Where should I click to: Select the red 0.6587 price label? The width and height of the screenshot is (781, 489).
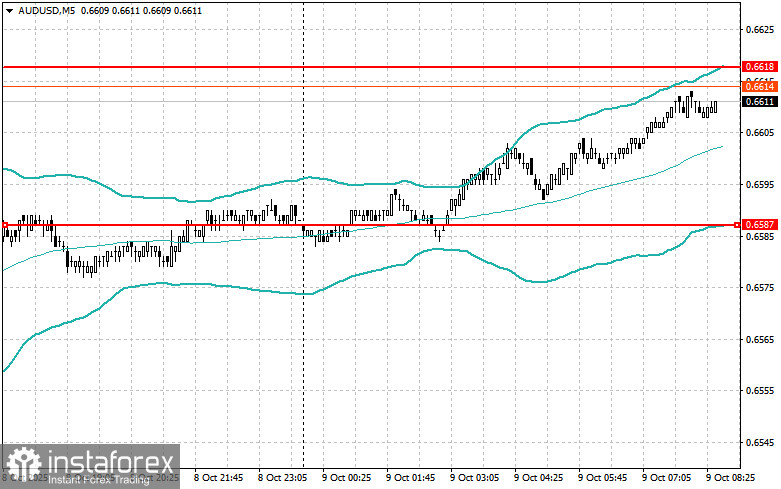click(760, 225)
